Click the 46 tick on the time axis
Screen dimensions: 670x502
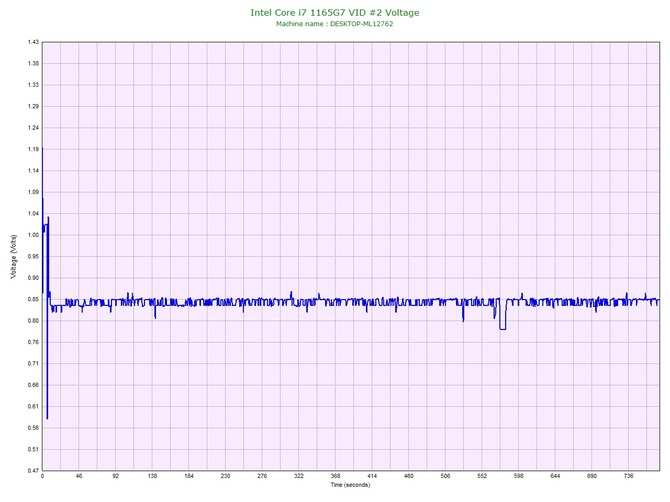coord(79,476)
